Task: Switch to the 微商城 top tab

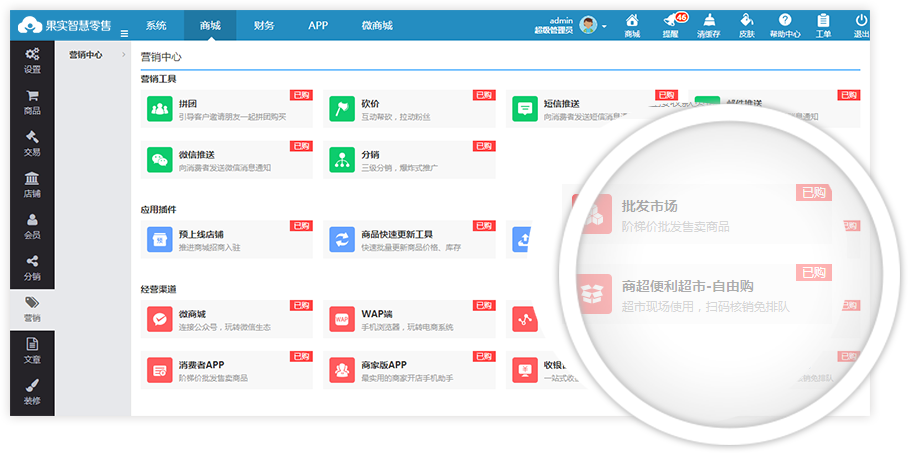Action: point(377,25)
